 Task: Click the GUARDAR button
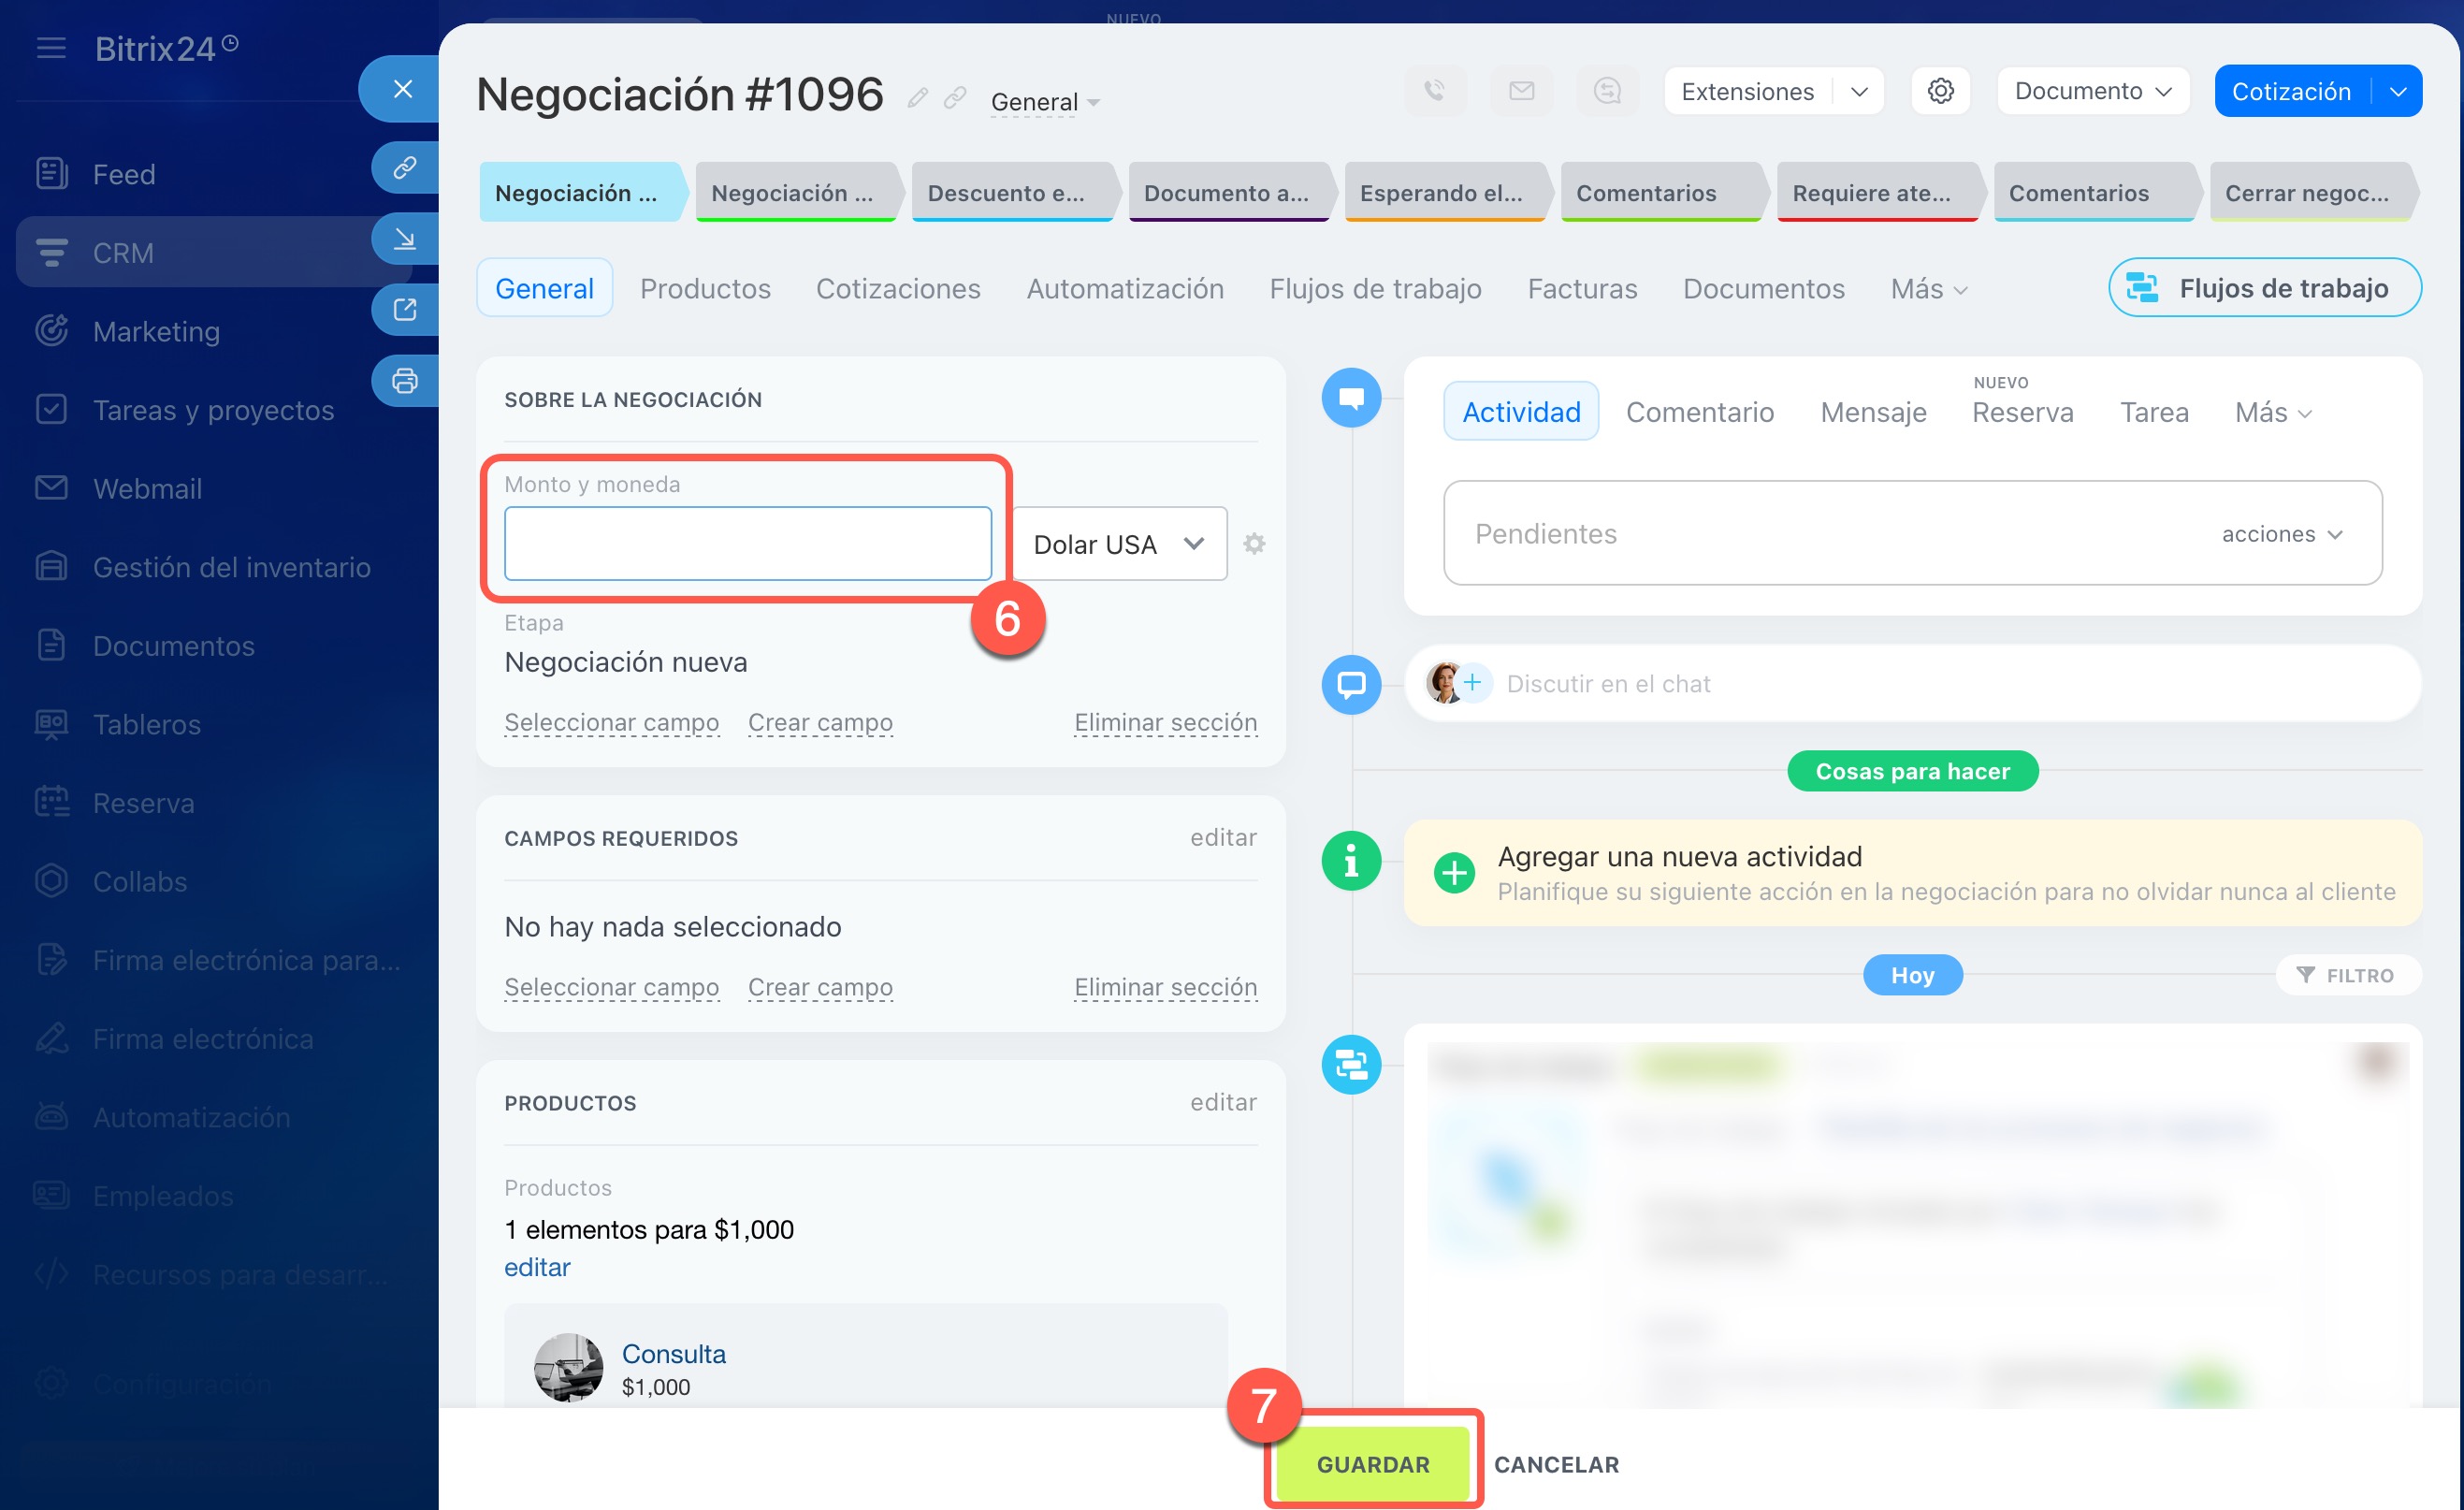(x=1372, y=1464)
